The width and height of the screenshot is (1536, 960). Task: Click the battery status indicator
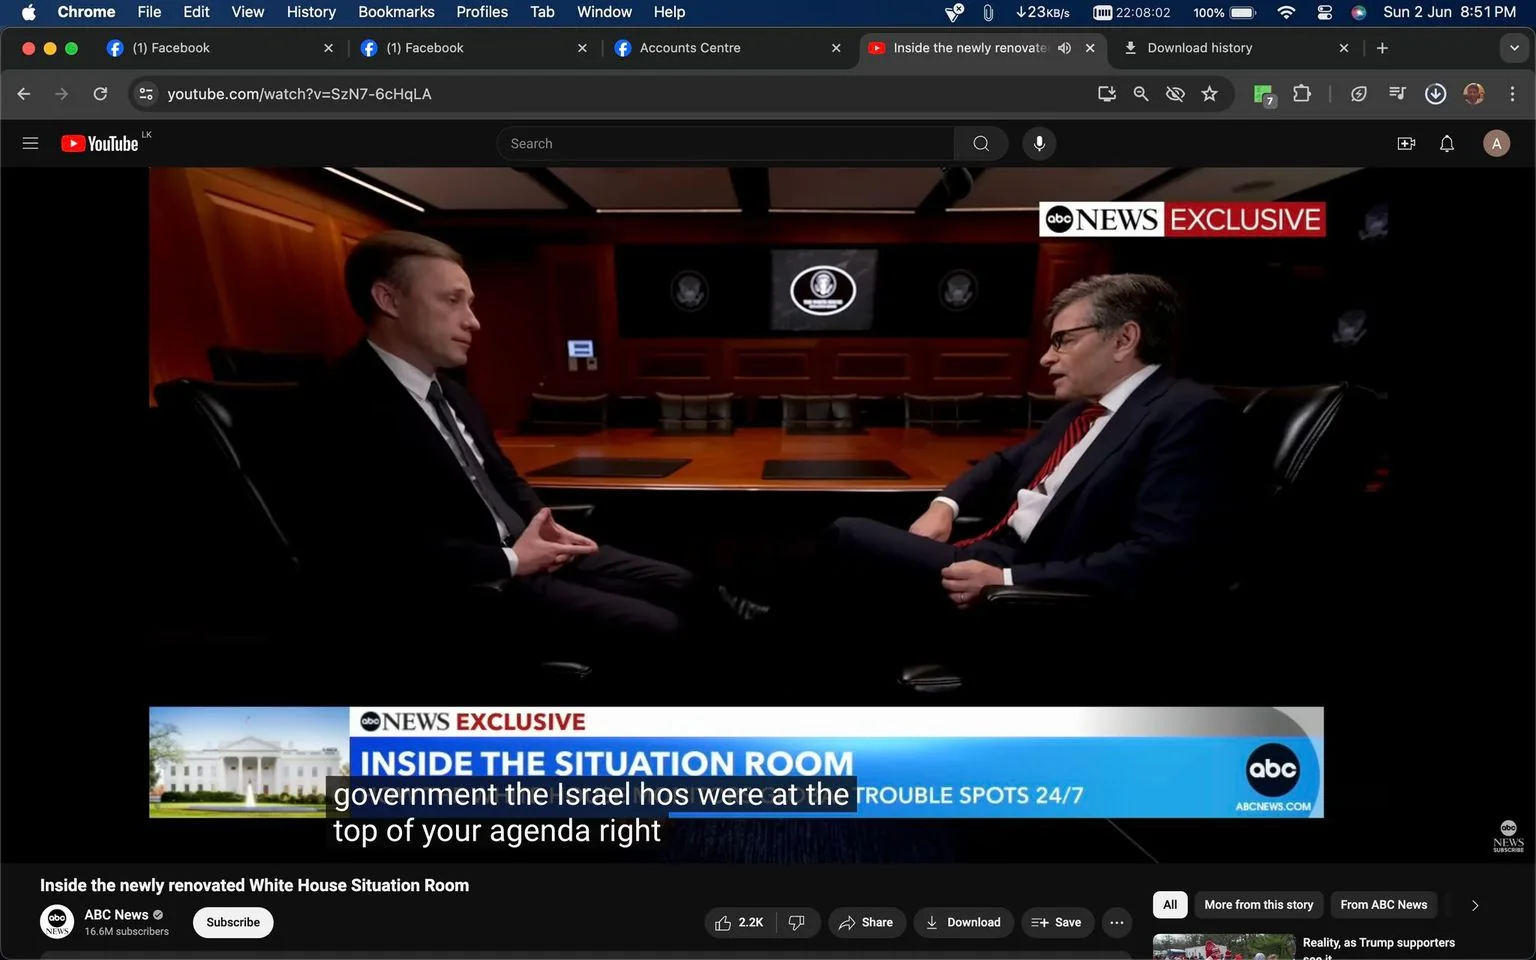click(x=1225, y=12)
